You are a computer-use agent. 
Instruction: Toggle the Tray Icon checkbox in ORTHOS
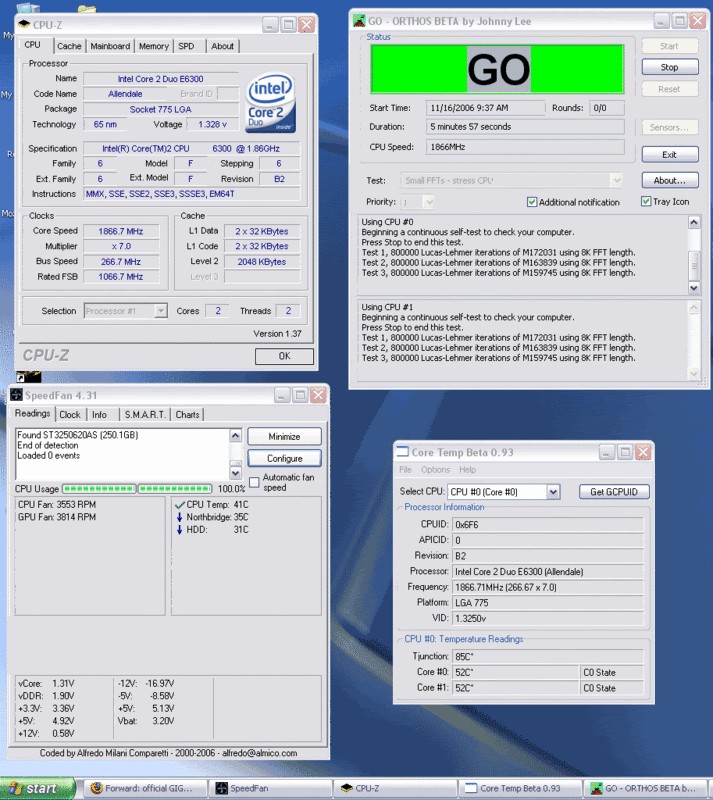click(646, 202)
